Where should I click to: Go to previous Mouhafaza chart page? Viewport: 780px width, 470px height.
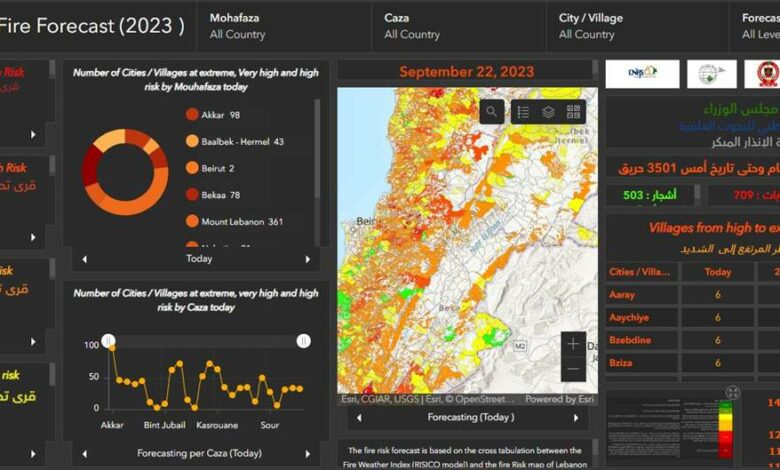[x=85, y=259]
